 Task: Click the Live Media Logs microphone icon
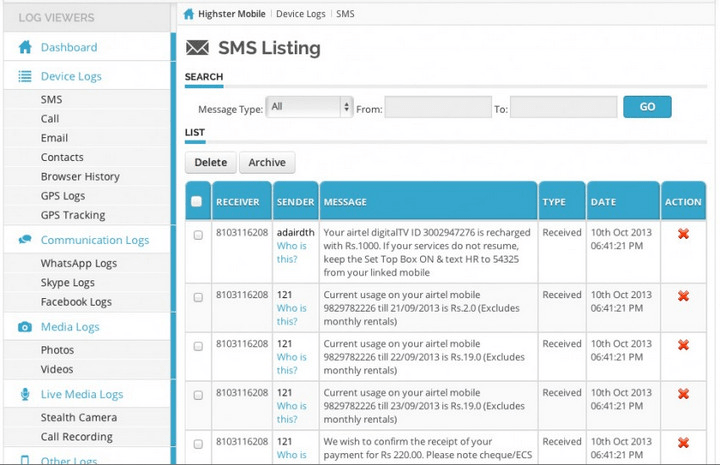pyautogui.click(x=25, y=394)
